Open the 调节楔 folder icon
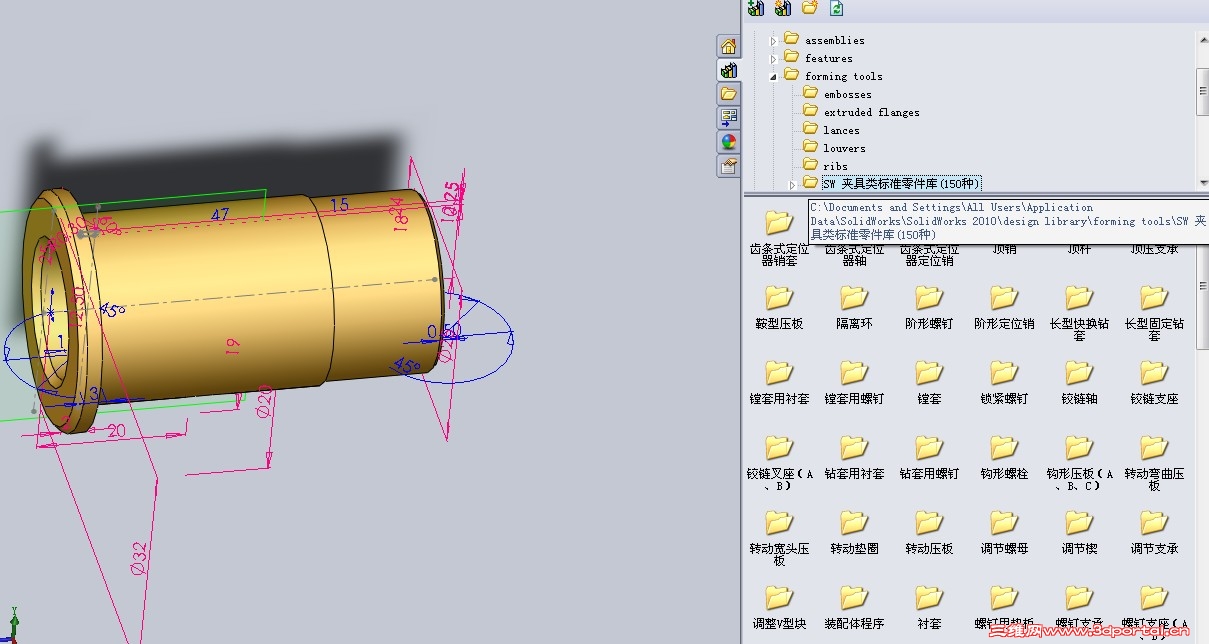The image size is (1209, 644). tap(1079, 523)
